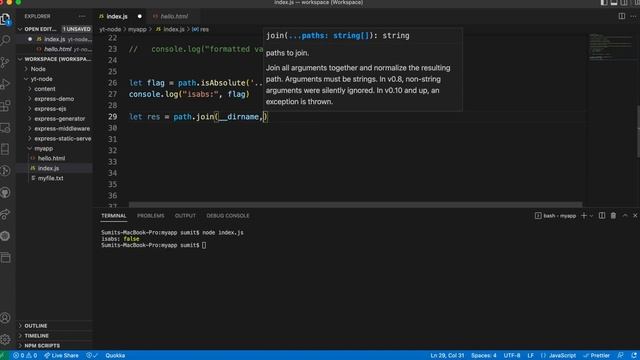Change end of line sequence LF

tap(531, 356)
